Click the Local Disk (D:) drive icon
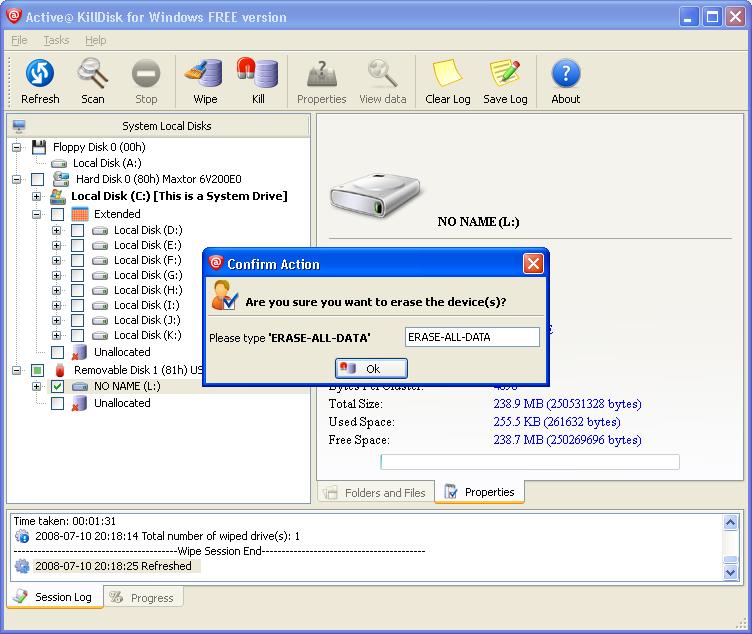Viewport: 752px width, 634px height. 100,231
